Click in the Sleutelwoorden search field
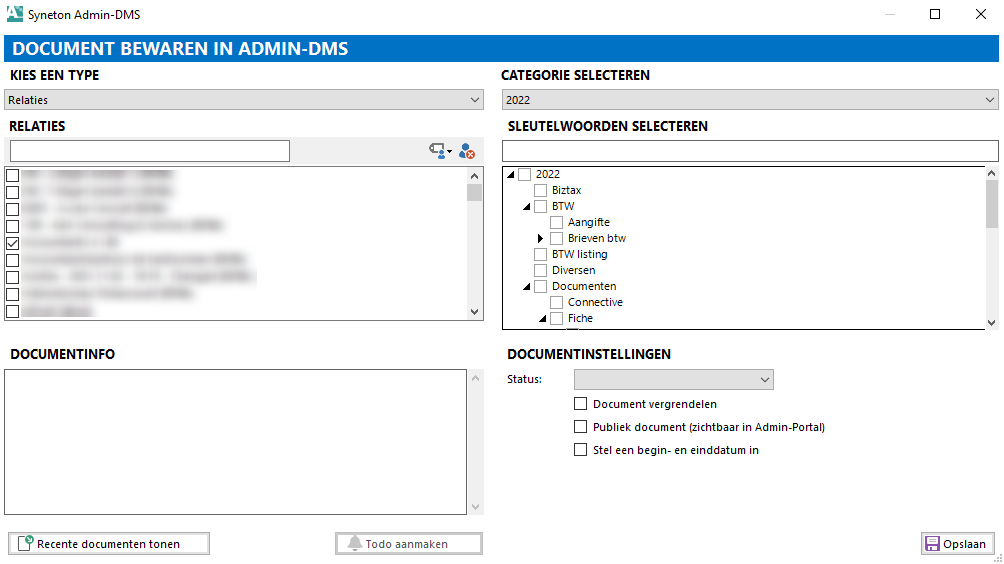 [x=749, y=151]
